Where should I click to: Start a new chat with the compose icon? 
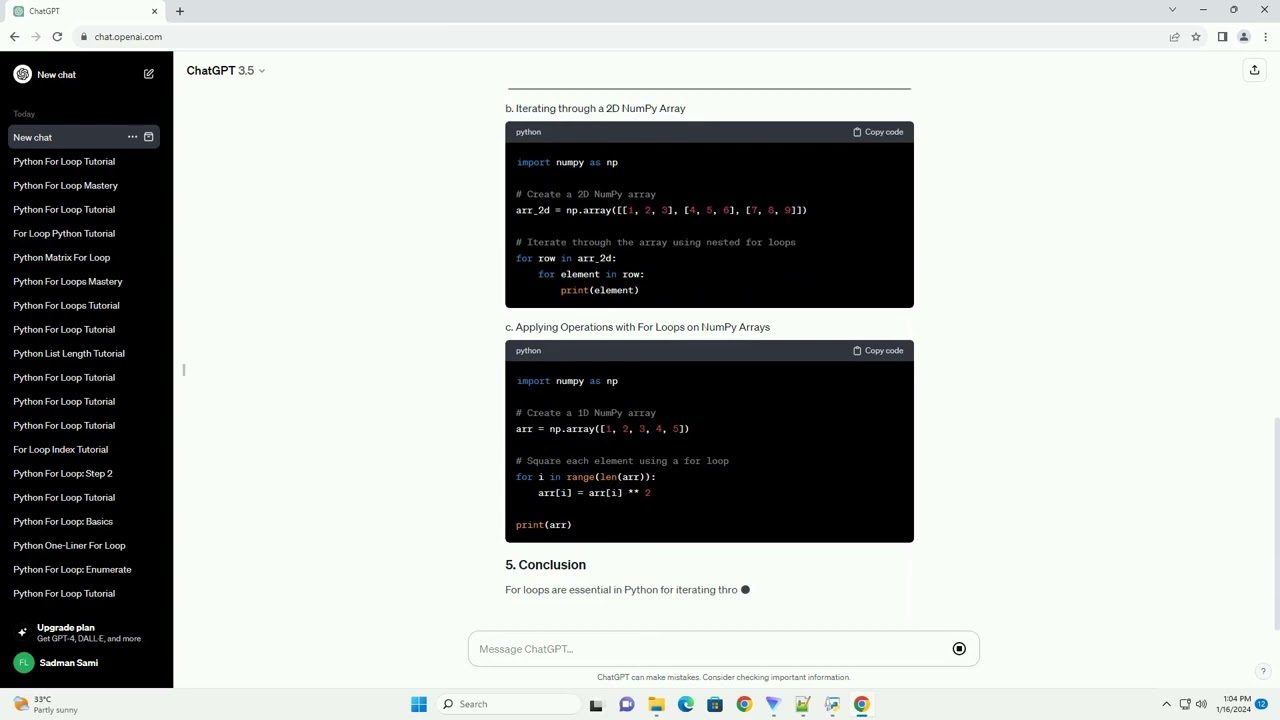point(149,74)
